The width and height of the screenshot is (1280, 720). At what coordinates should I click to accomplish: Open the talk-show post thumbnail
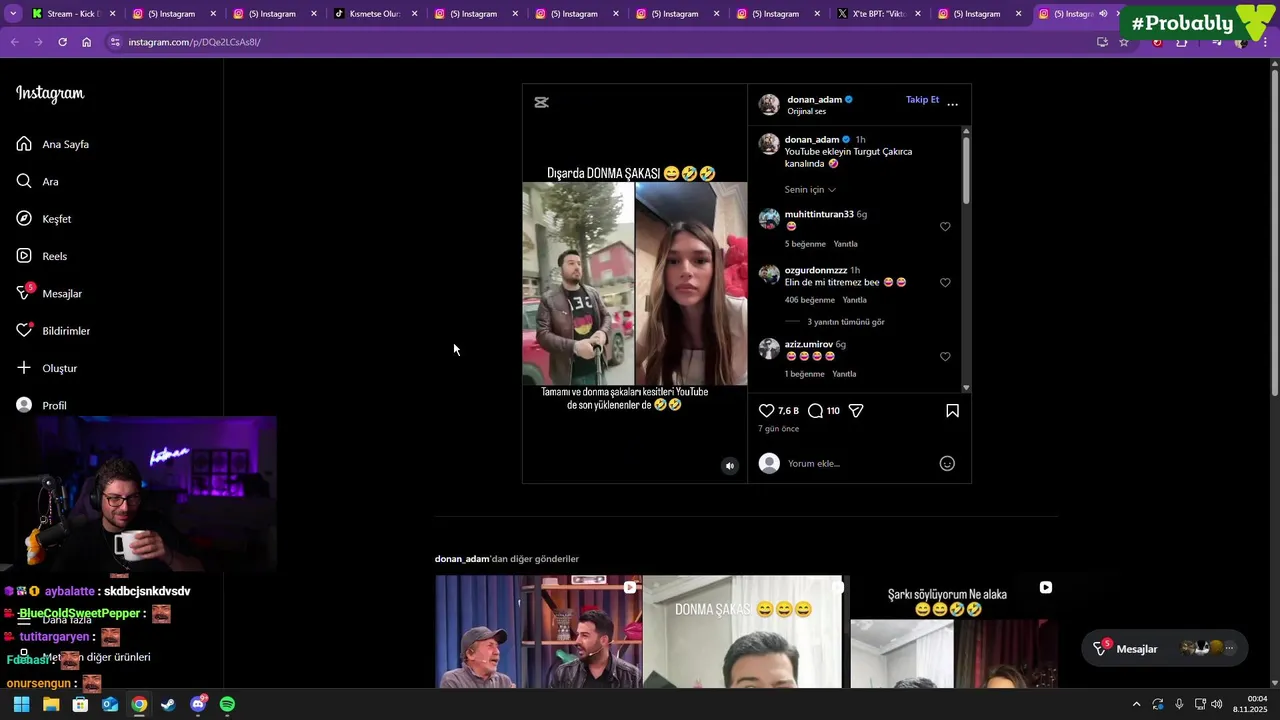tap(538, 632)
